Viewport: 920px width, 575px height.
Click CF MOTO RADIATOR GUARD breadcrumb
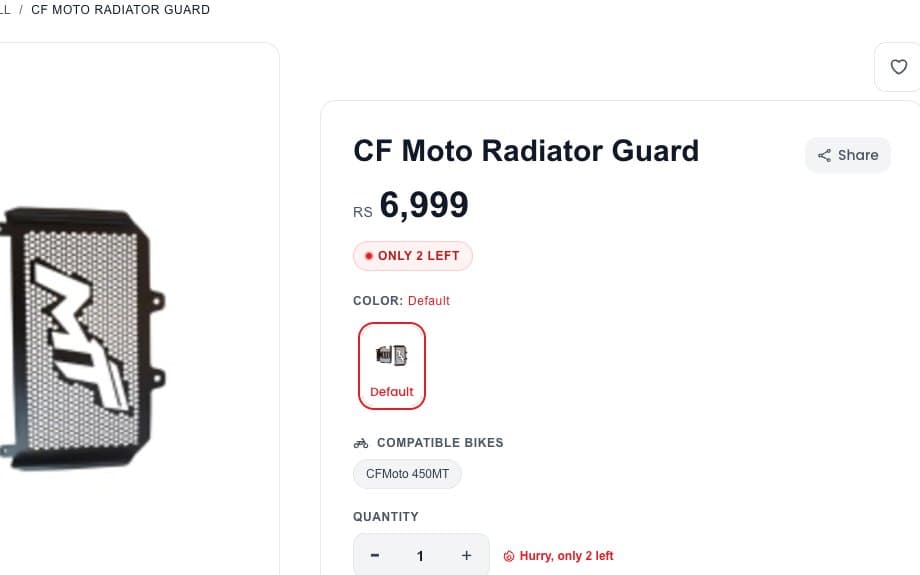coord(120,10)
